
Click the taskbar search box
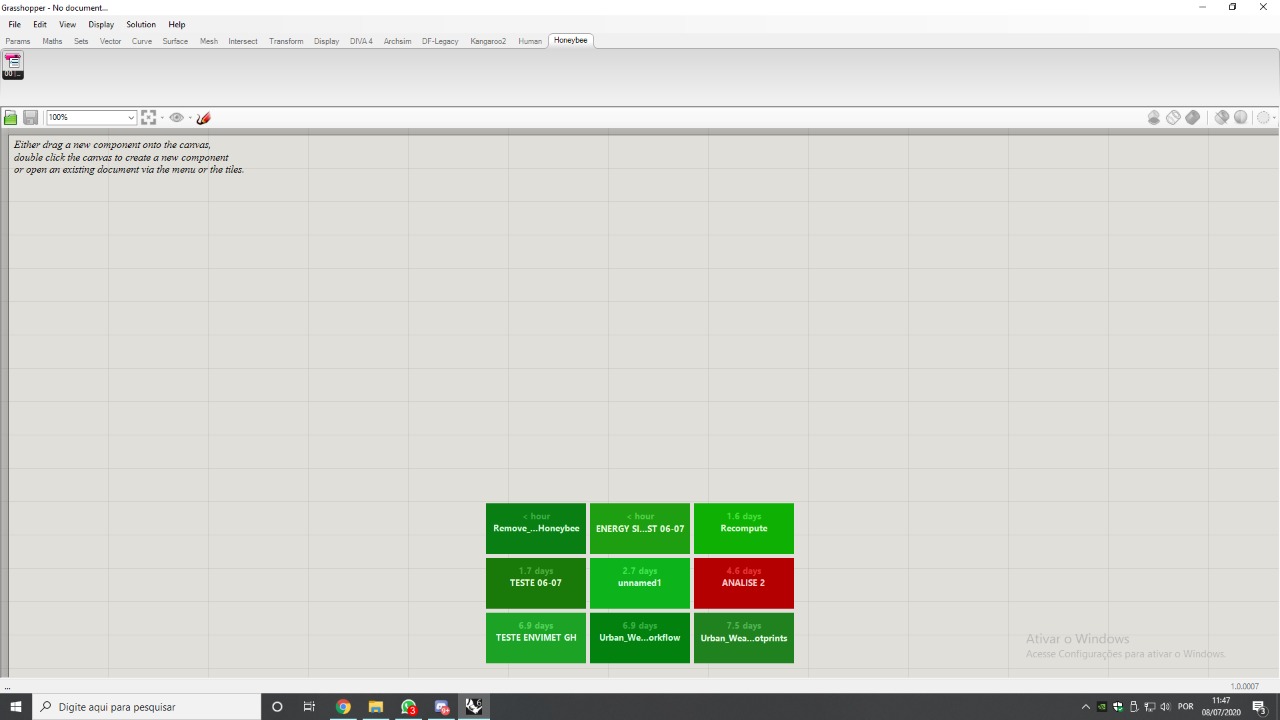[x=146, y=707]
